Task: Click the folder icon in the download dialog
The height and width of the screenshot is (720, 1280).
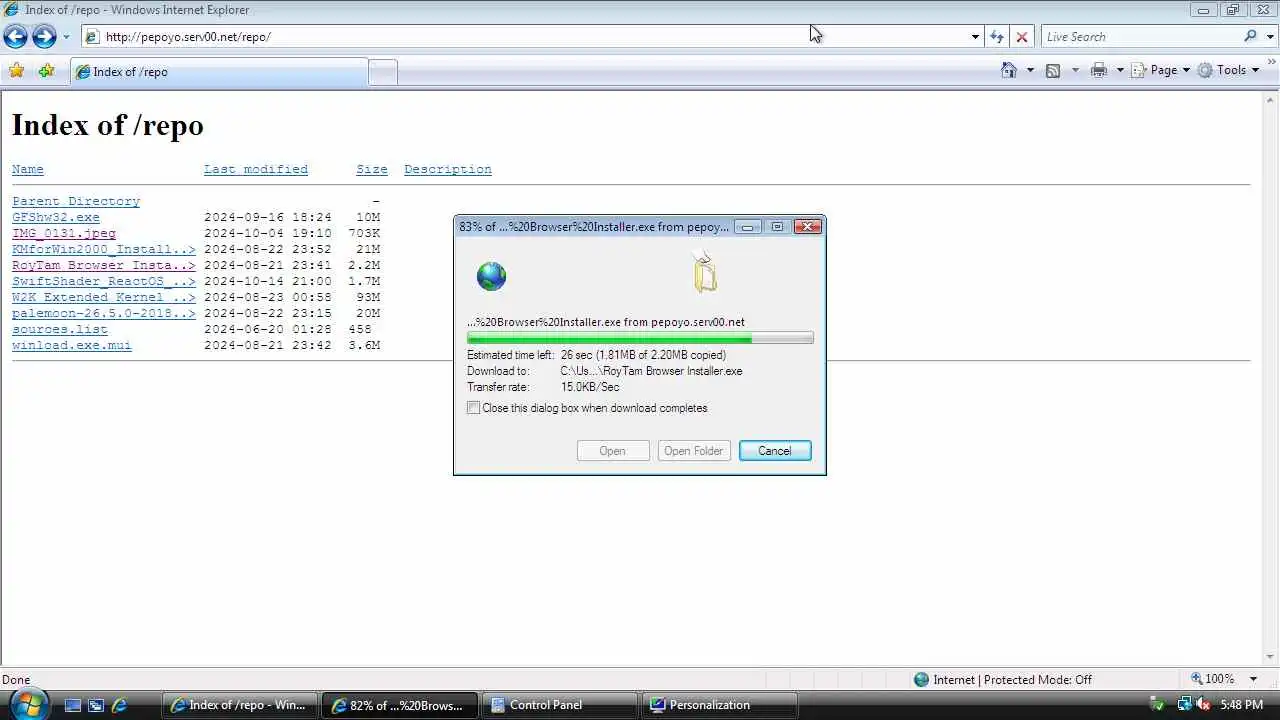Action: click(x=706, y=272)
